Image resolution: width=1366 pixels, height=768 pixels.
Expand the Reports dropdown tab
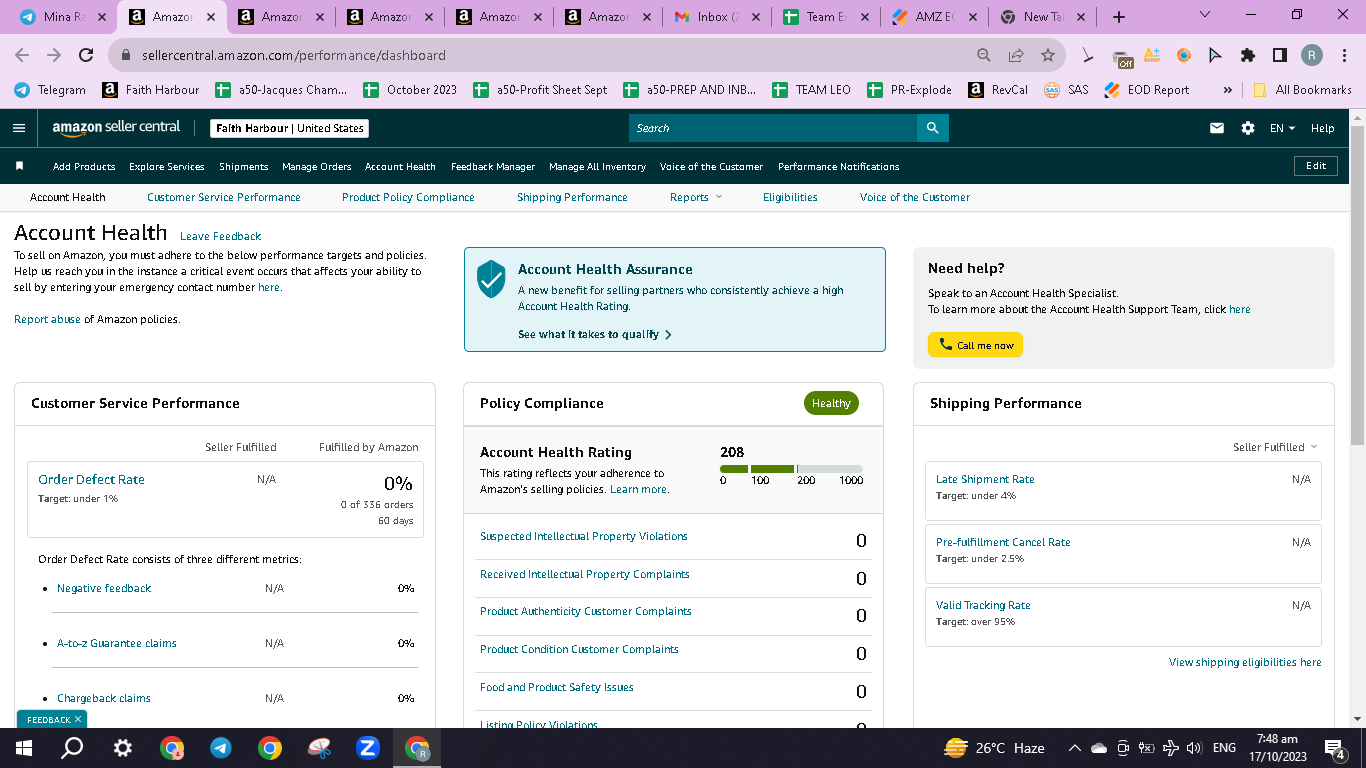pos(696,197)
